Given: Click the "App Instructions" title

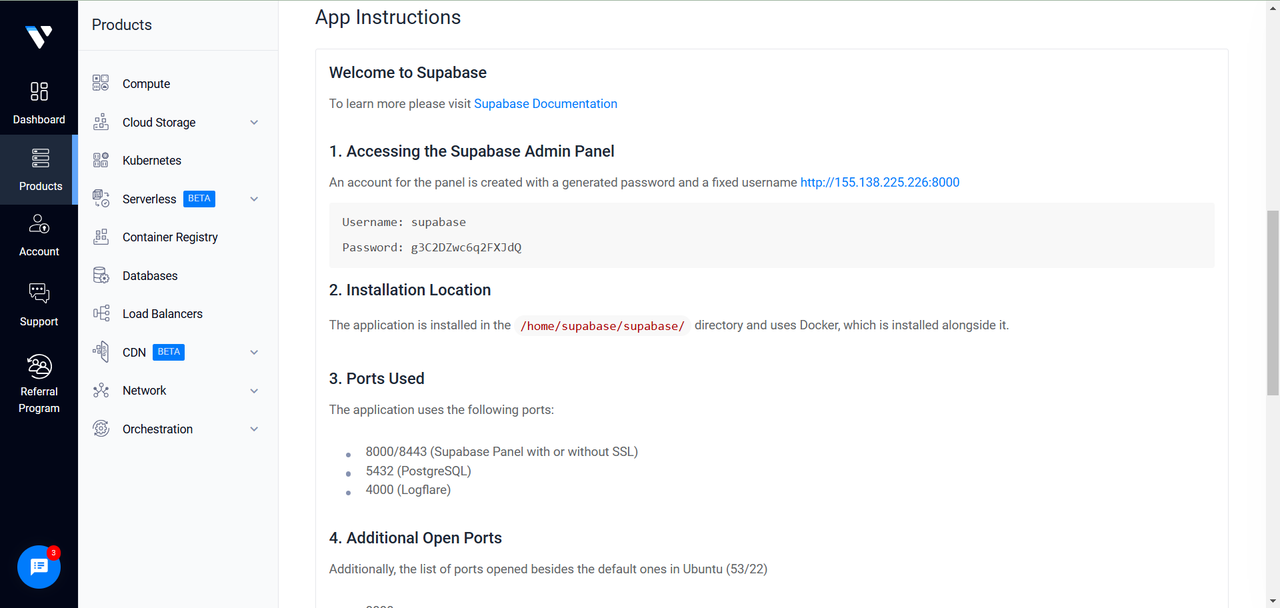Looking at the screenshot, I should [388, 17].
